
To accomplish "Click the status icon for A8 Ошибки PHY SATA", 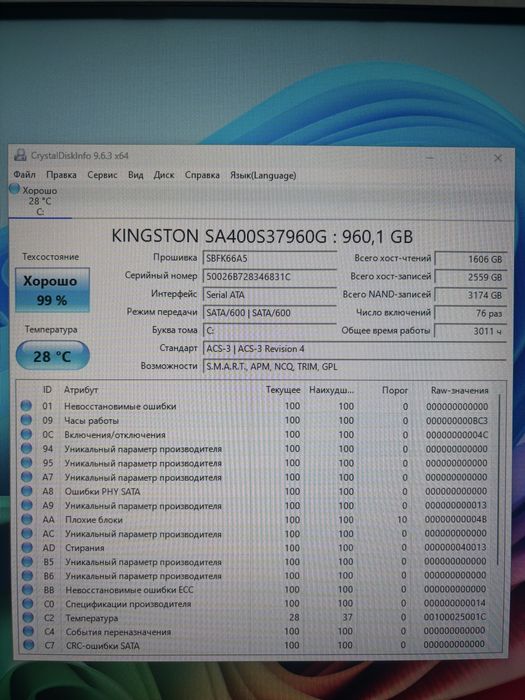I will 27,491.
